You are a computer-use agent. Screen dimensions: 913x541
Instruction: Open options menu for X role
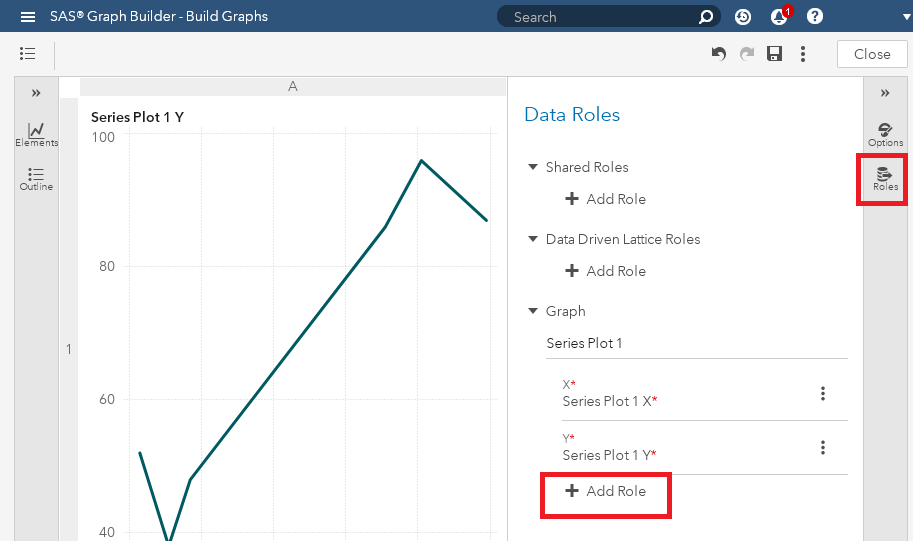(823, 394)
